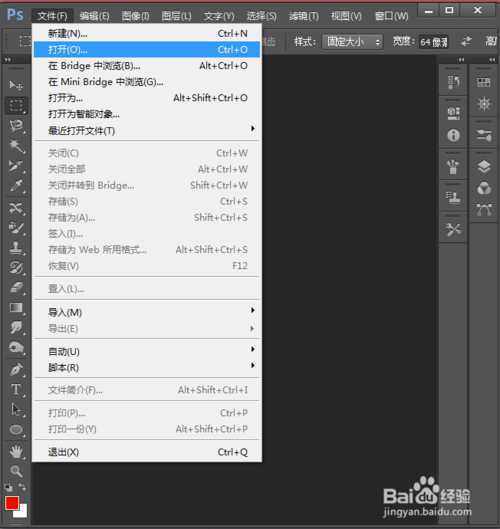Expand 脚本(R) submenu

click(146, 367)
